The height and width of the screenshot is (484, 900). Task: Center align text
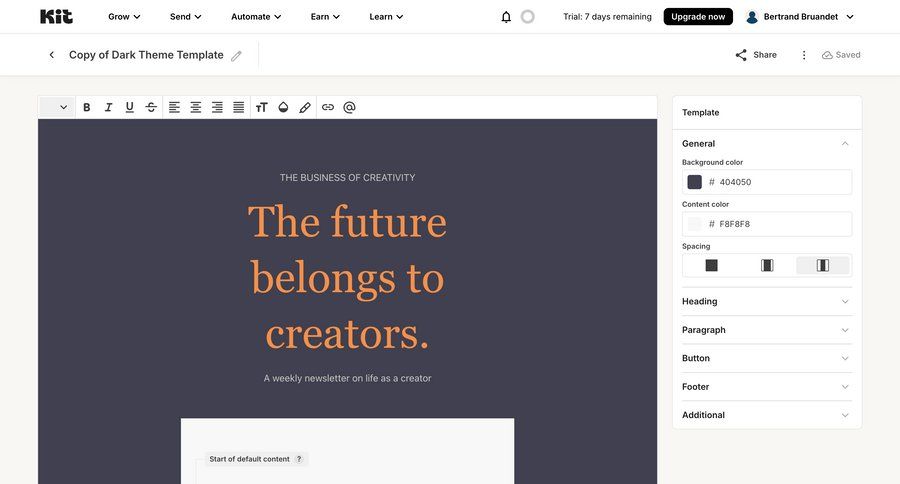pyautogui.click(x=196, y=107)
